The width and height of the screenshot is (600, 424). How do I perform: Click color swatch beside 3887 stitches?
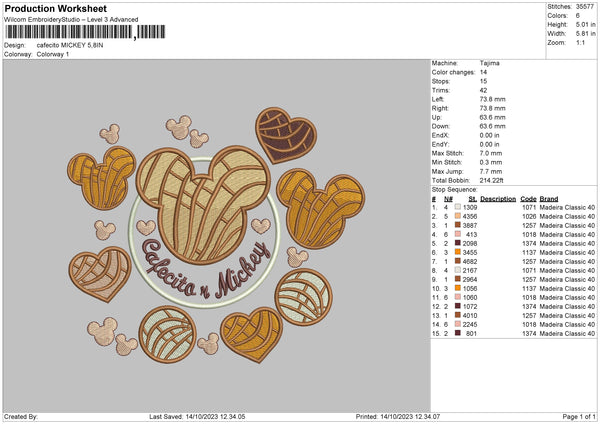pos(458,225)
